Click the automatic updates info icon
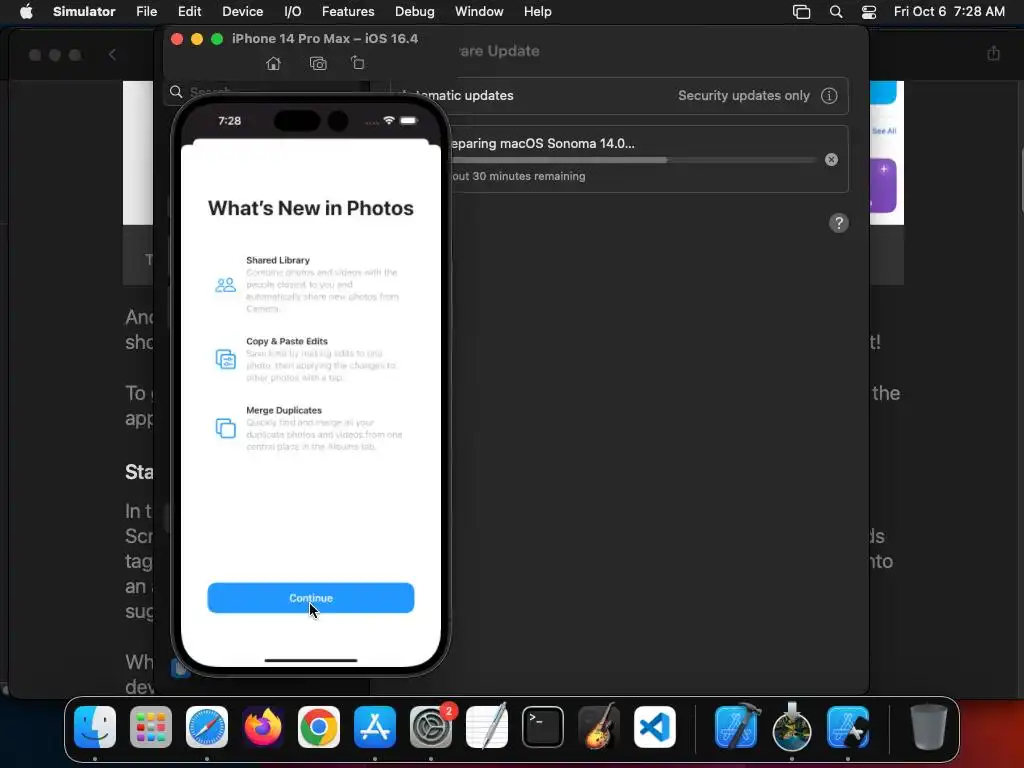This screenshot has width=1024, height=768. click(x=829, y=95)
